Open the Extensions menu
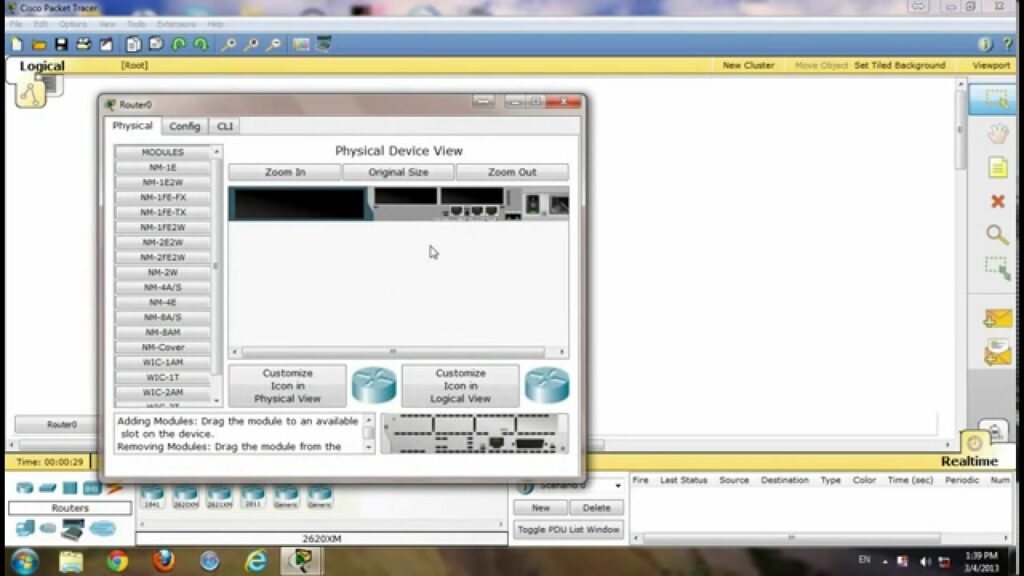 click(175, 22)
